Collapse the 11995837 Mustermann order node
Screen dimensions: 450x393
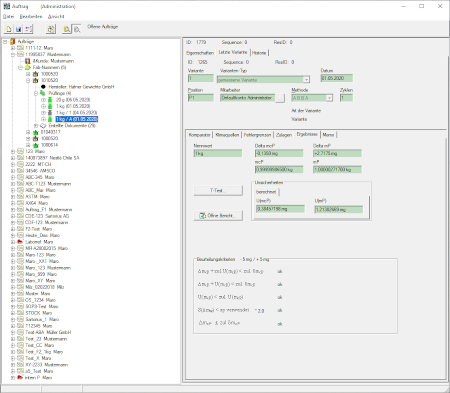coord(13,55)
